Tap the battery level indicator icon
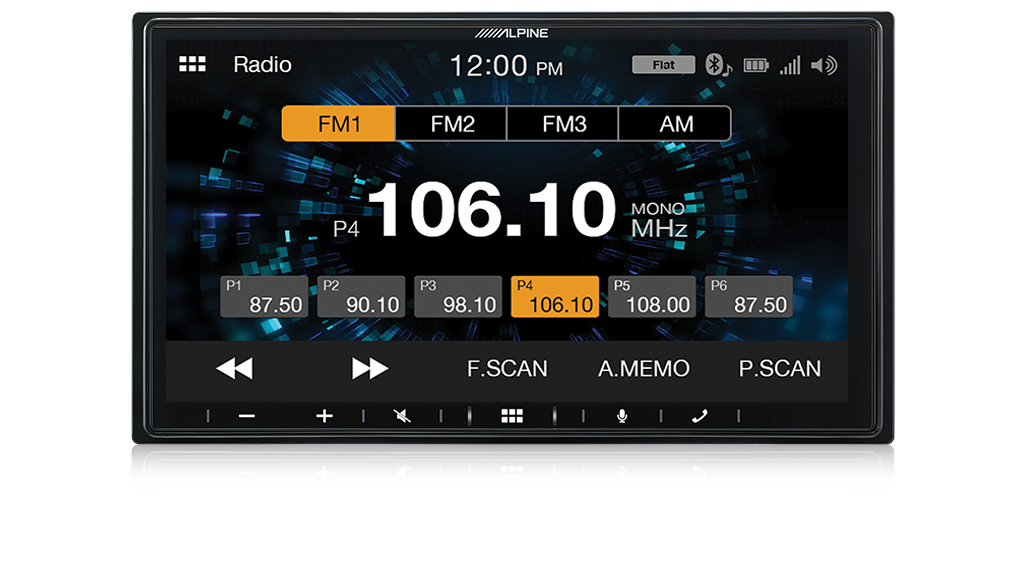1024x575 pixels. (756, 65)
